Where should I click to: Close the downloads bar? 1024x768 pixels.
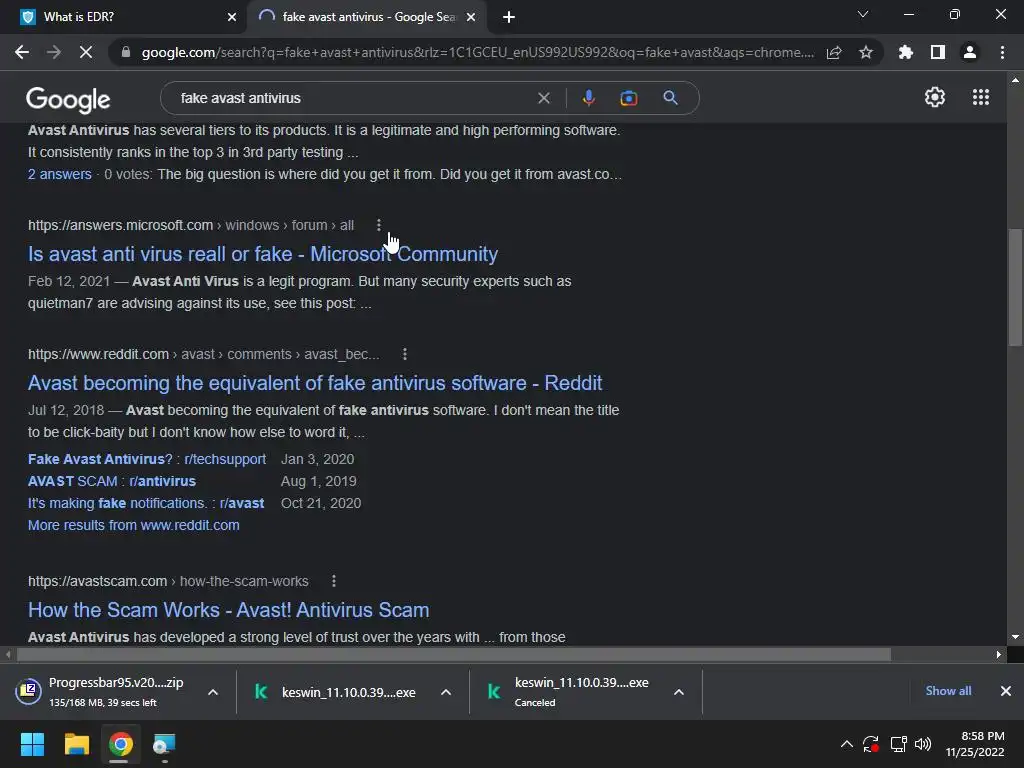point(1006,691)
